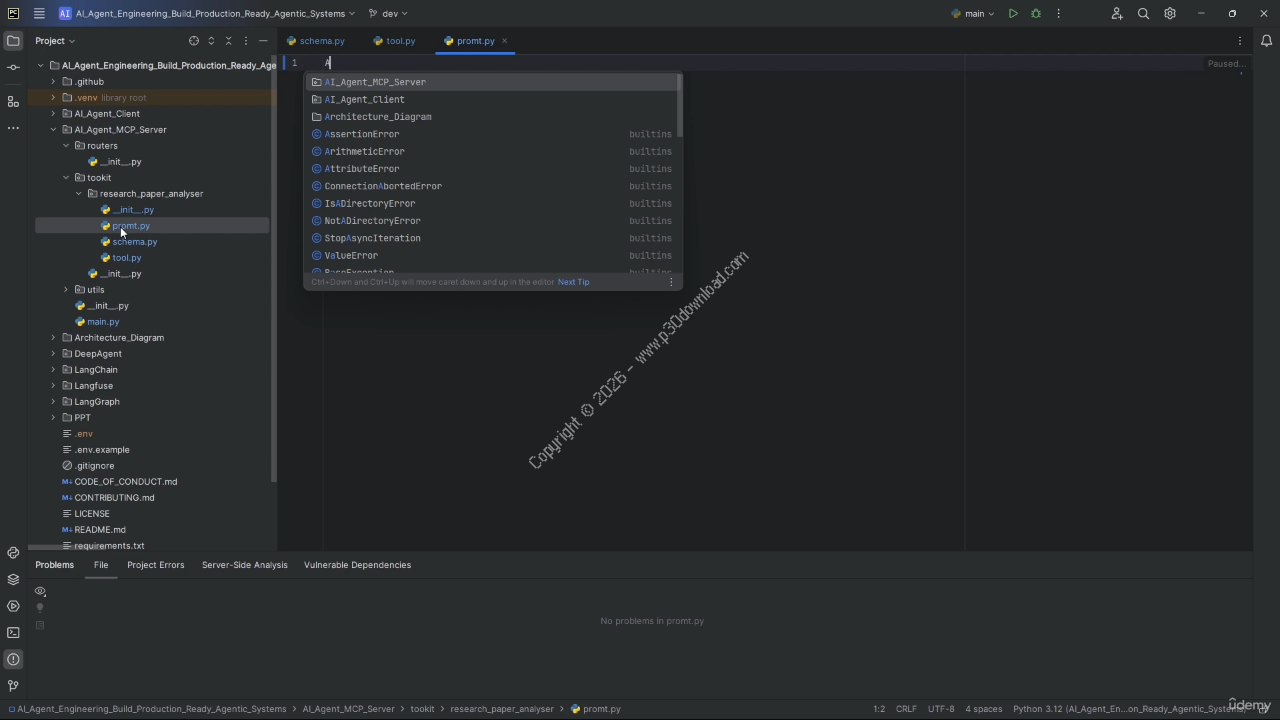Viewport: 1280px width, 720px height.
Task: Open the Git tool window icon
Action: tap(13, 686)
